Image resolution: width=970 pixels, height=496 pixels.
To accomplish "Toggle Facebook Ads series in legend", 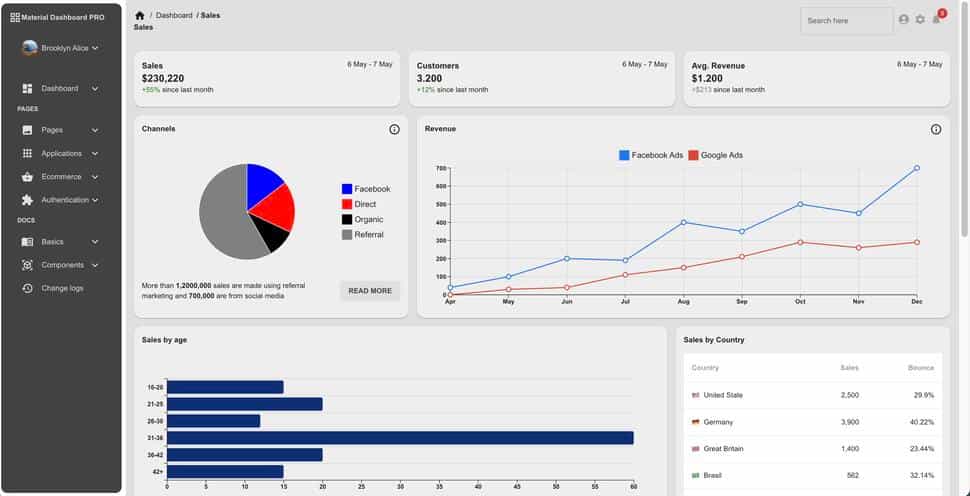I will pyautogui.click(x=651, y=155).
